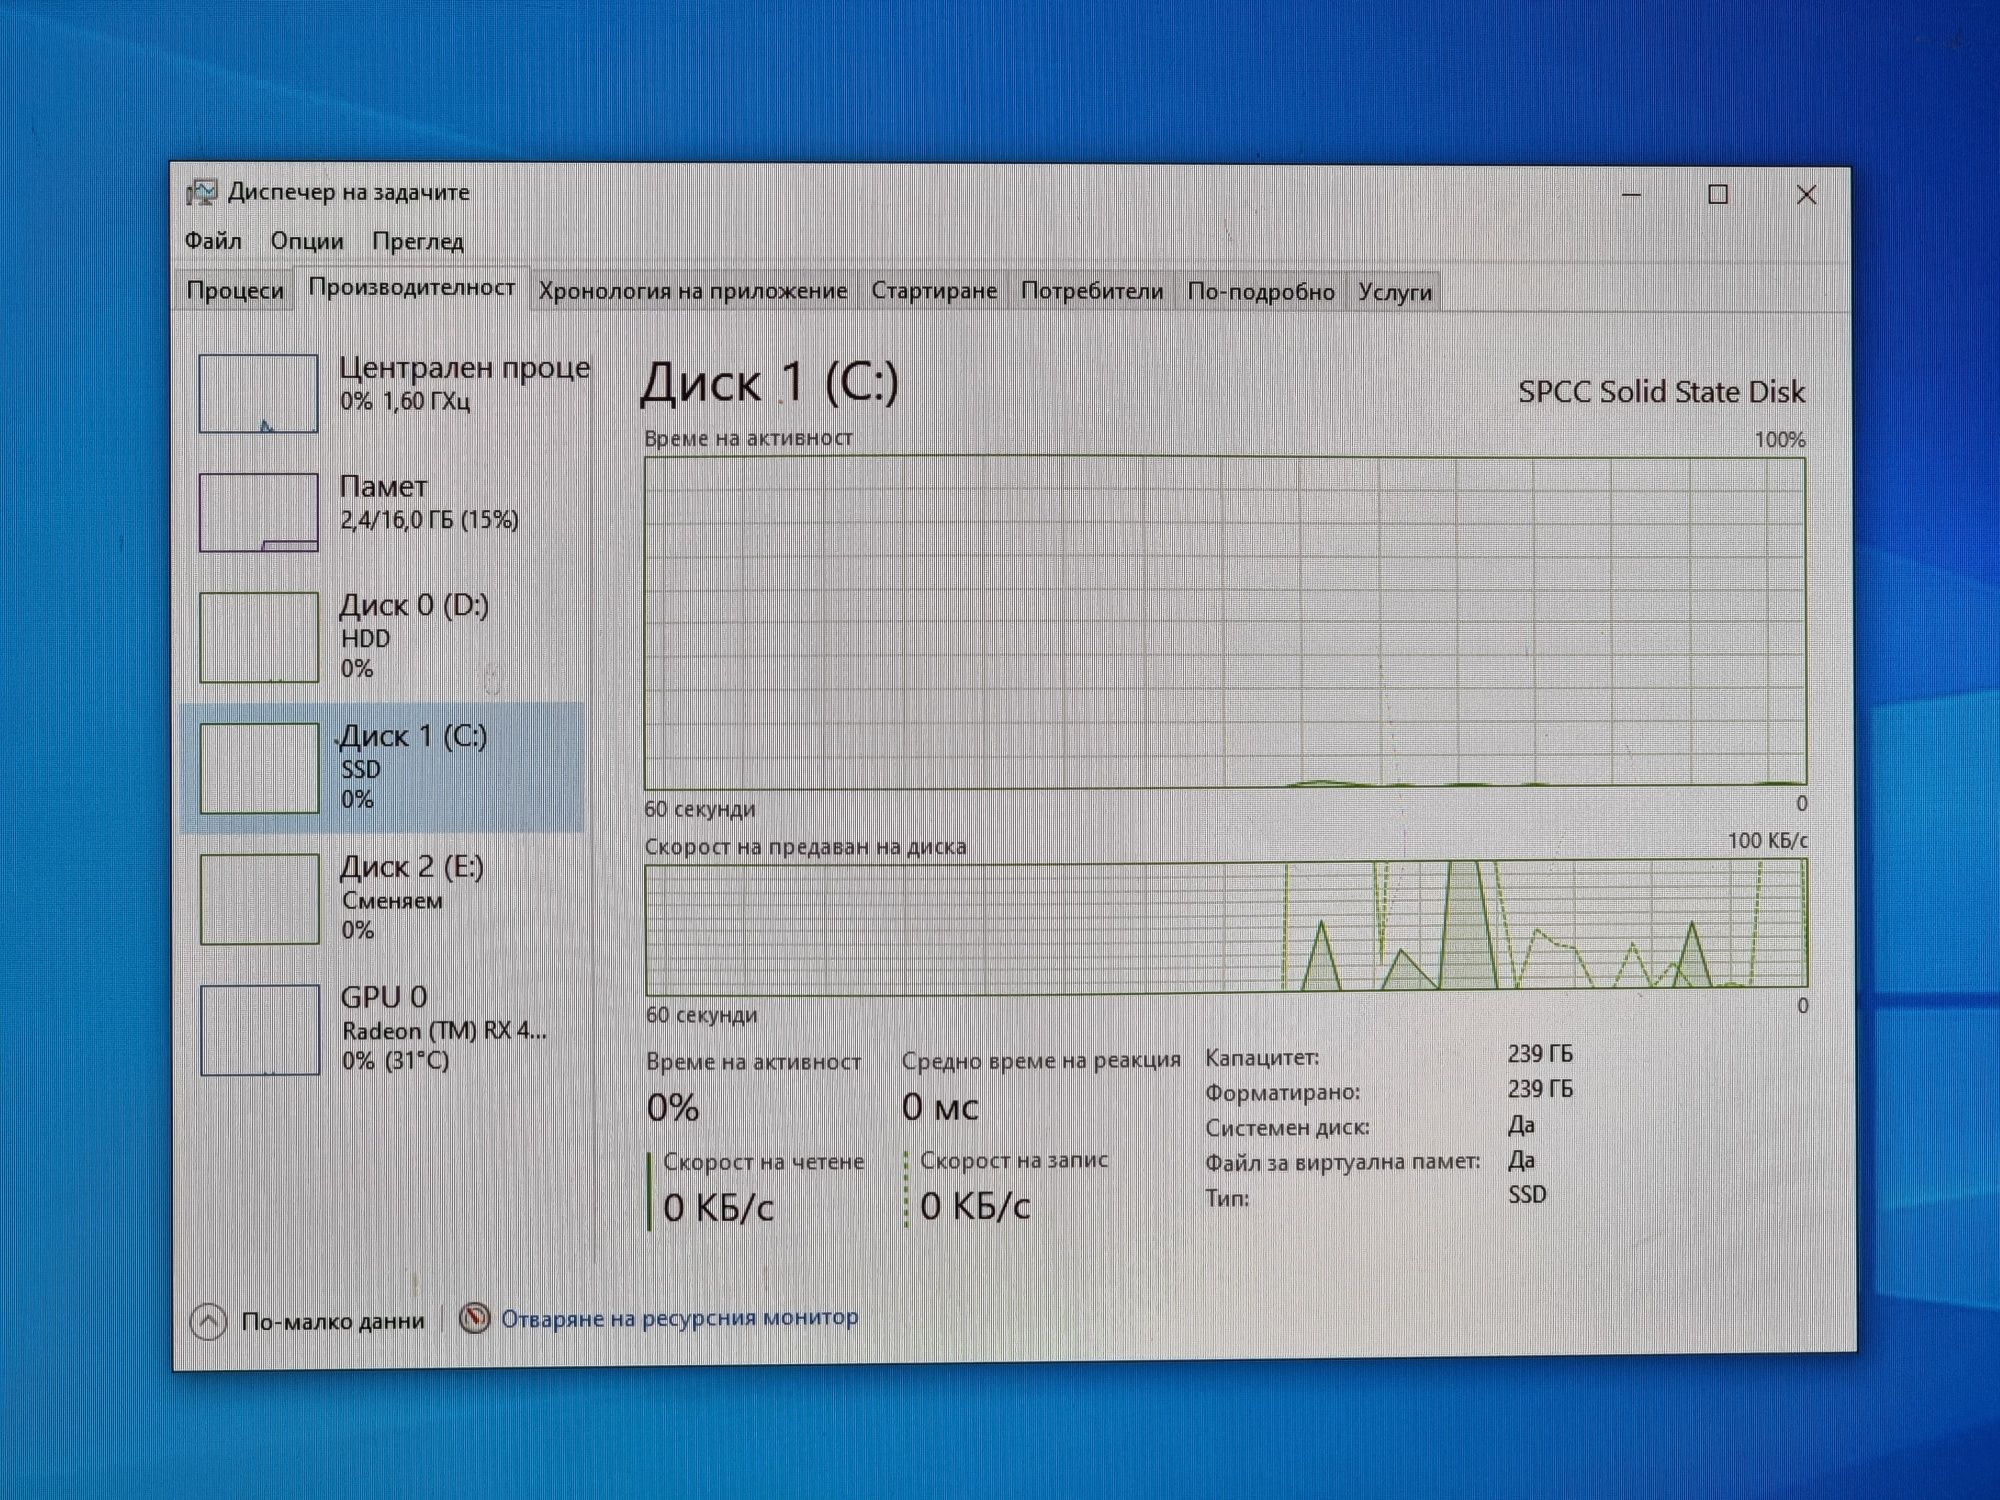Open the Стартиране tab
2000x1500 pixels.
(x=934, y=291)
